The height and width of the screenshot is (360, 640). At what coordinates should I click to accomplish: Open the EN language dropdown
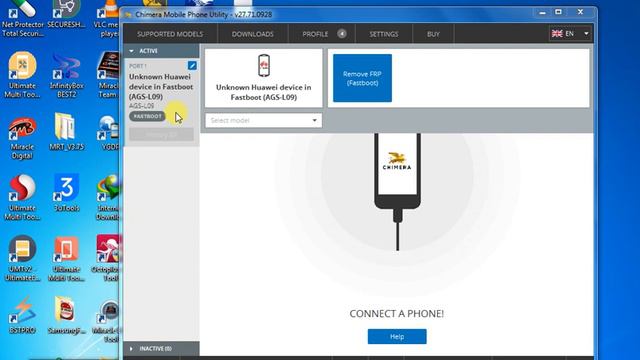570,33
